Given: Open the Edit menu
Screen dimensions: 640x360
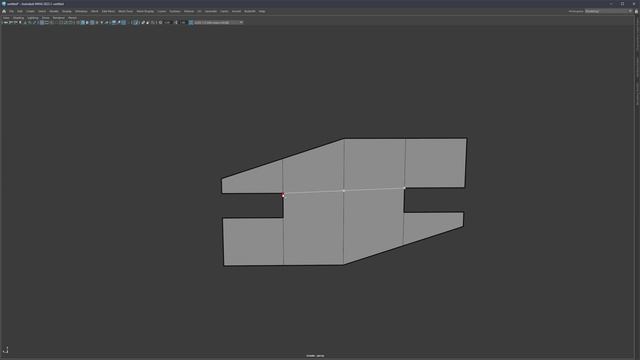Looking at the screenshot, I should (20, 11).
